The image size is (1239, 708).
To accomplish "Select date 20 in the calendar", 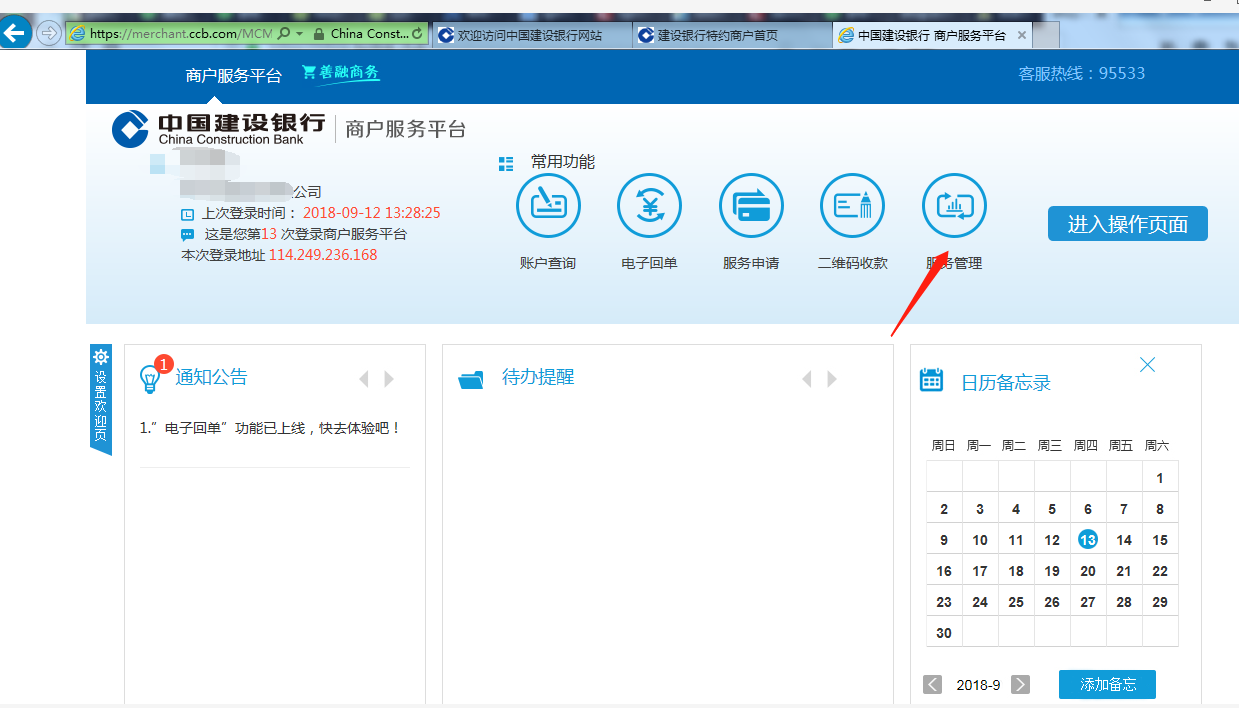I will point(1088,571).
